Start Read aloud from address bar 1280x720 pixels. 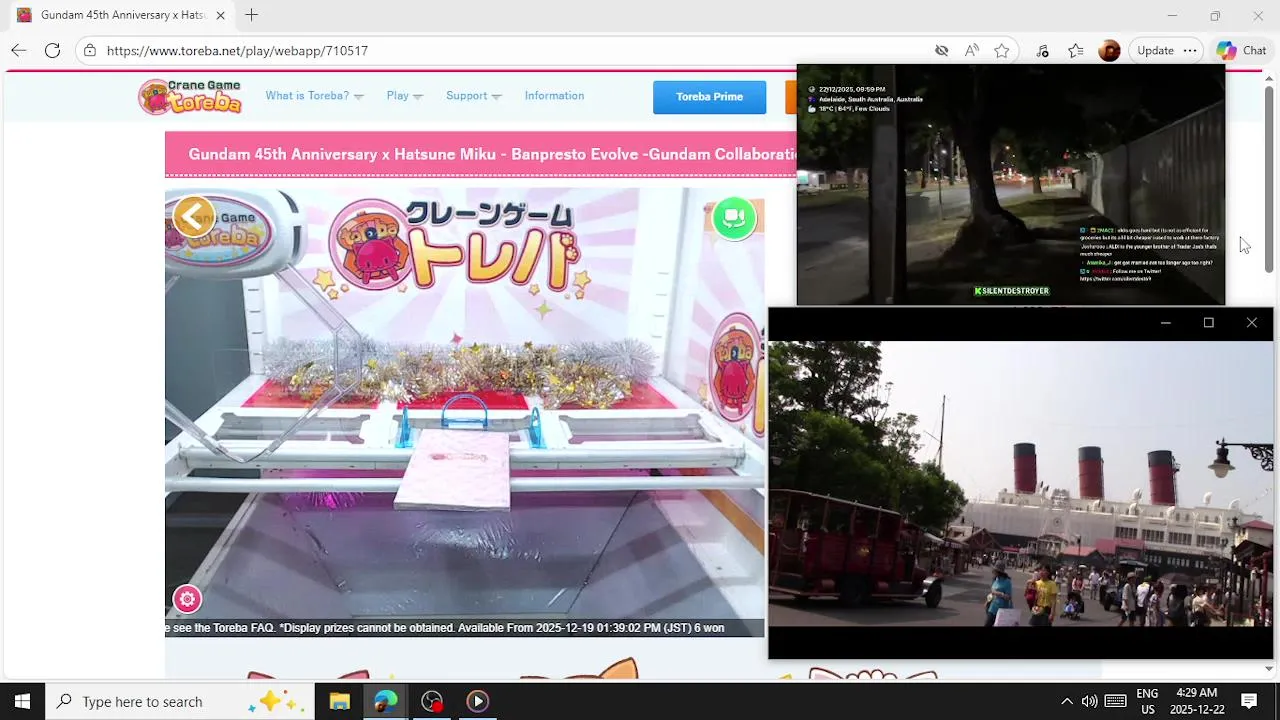(x=972, y=50)
